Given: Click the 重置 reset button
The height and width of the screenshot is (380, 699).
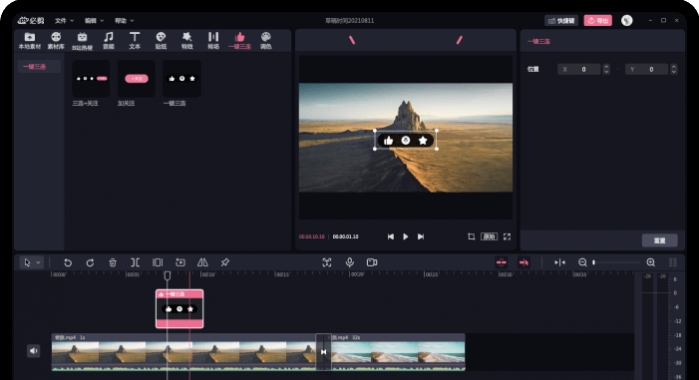Looking at the screenshot, I should click(660, 240).
